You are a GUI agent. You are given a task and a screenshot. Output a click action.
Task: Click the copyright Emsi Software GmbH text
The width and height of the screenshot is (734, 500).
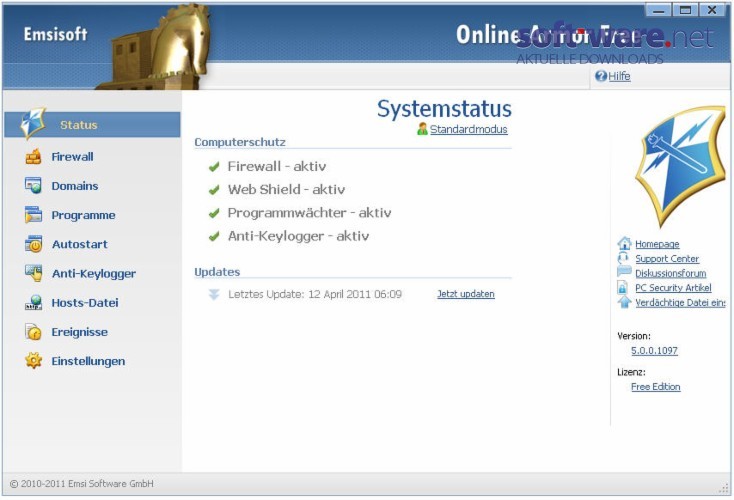[x=82, y=484]
